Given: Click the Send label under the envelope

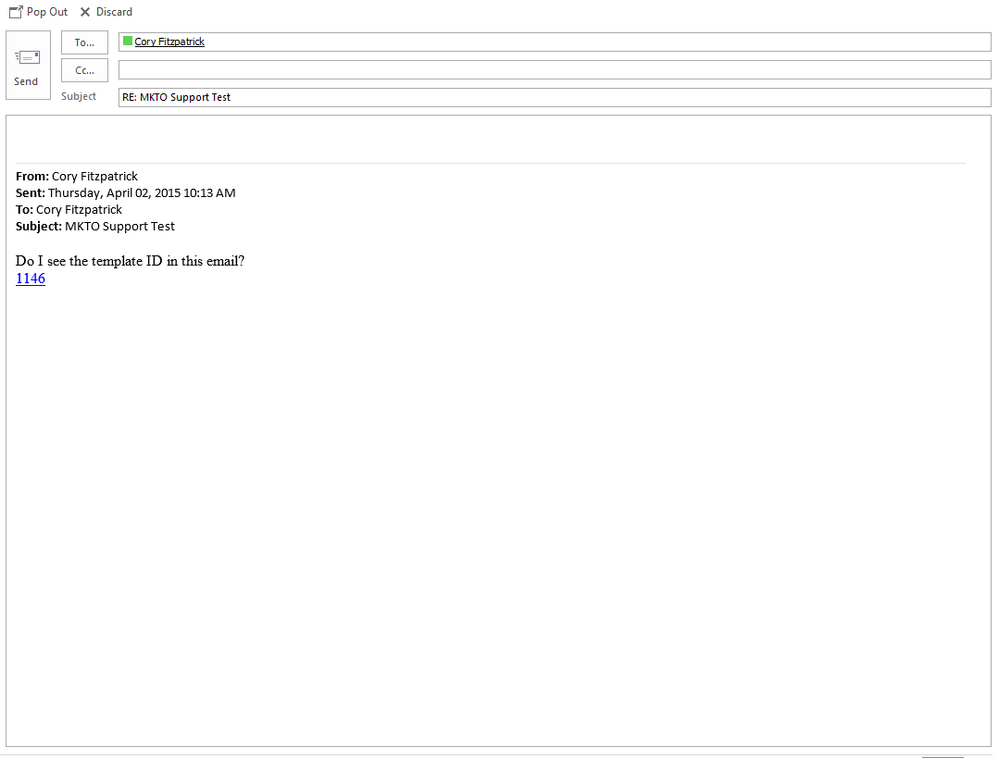Looking at the screenshot, I should pos(27,82).
